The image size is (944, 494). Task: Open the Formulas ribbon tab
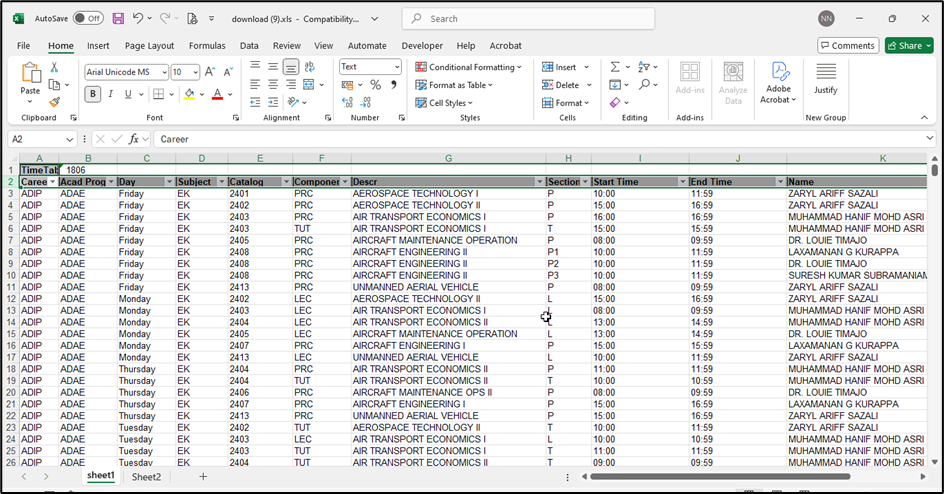point(207,45)
